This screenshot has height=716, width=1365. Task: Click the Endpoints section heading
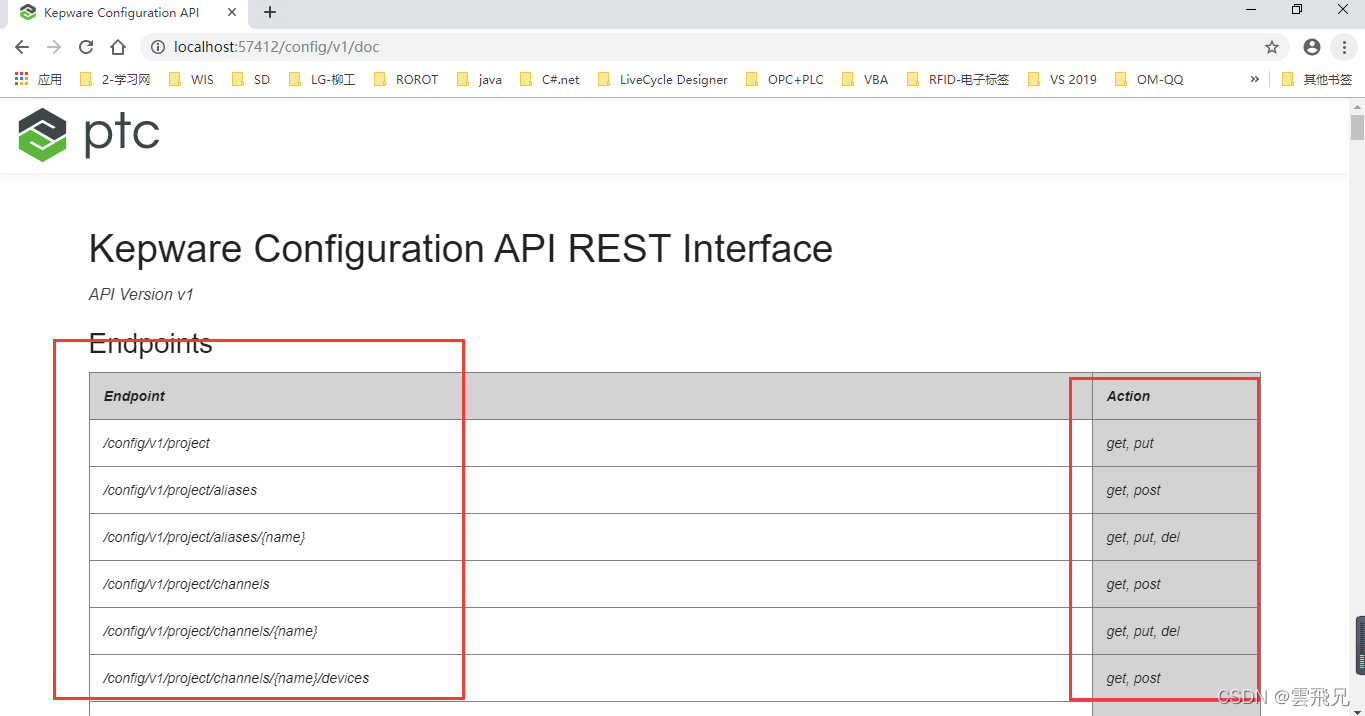coord(151,343)
